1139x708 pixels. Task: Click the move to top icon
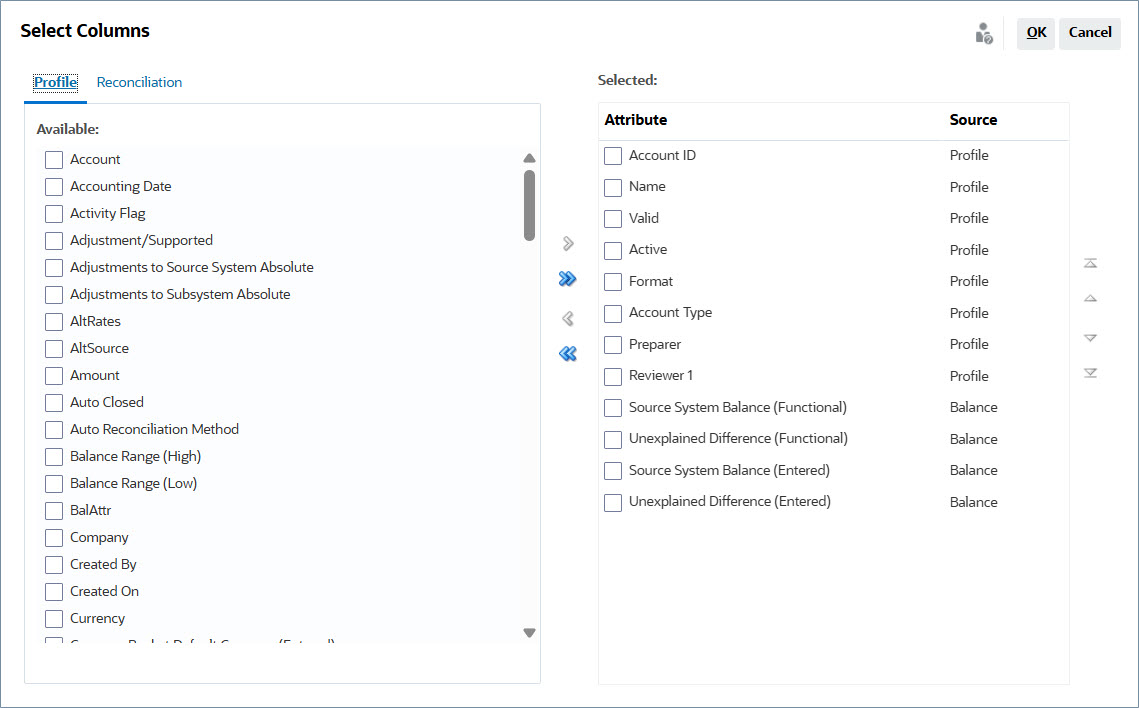tap(1090, 262)
